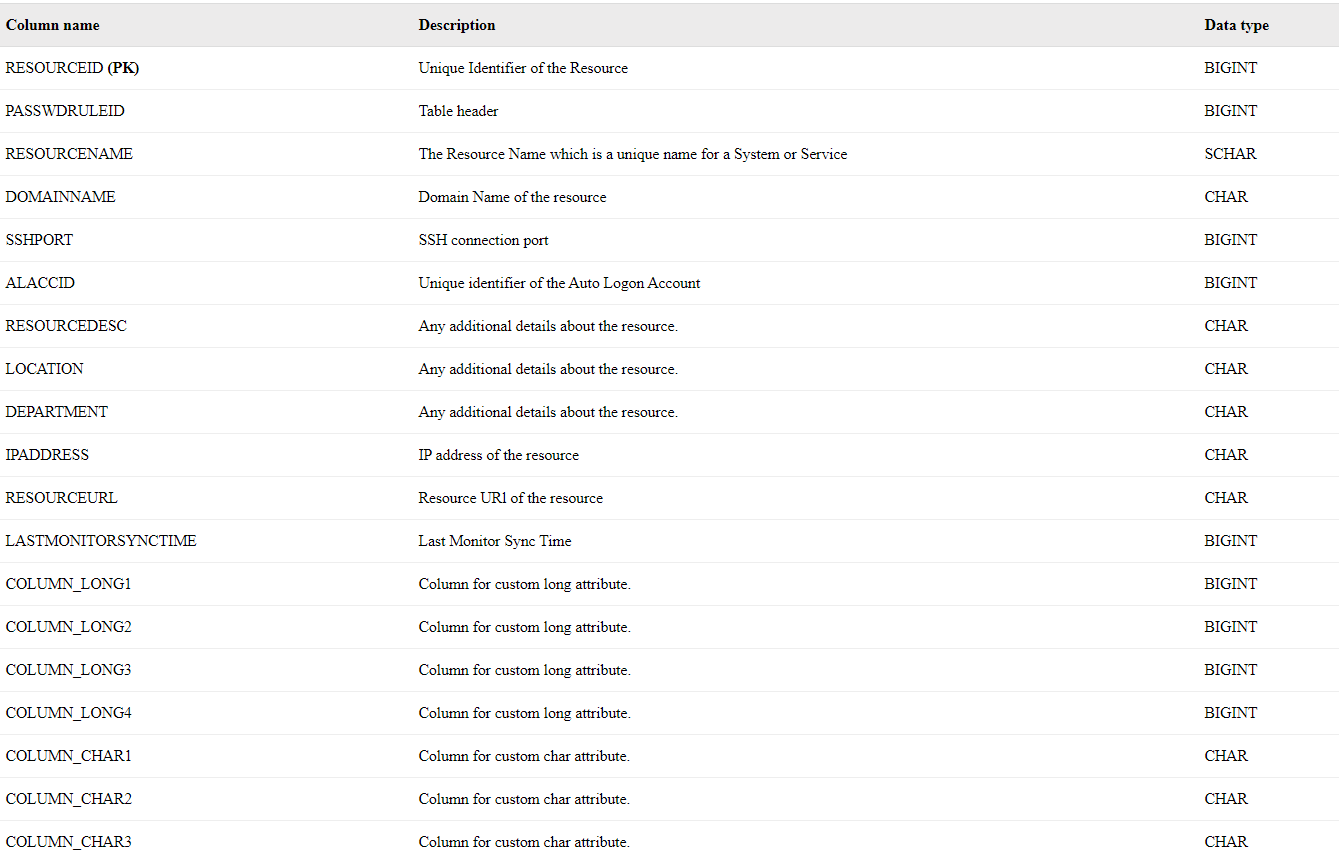The image size is (1339, 861).
Task: Select the DEPARTMENT column name
Action: point(57,412)
